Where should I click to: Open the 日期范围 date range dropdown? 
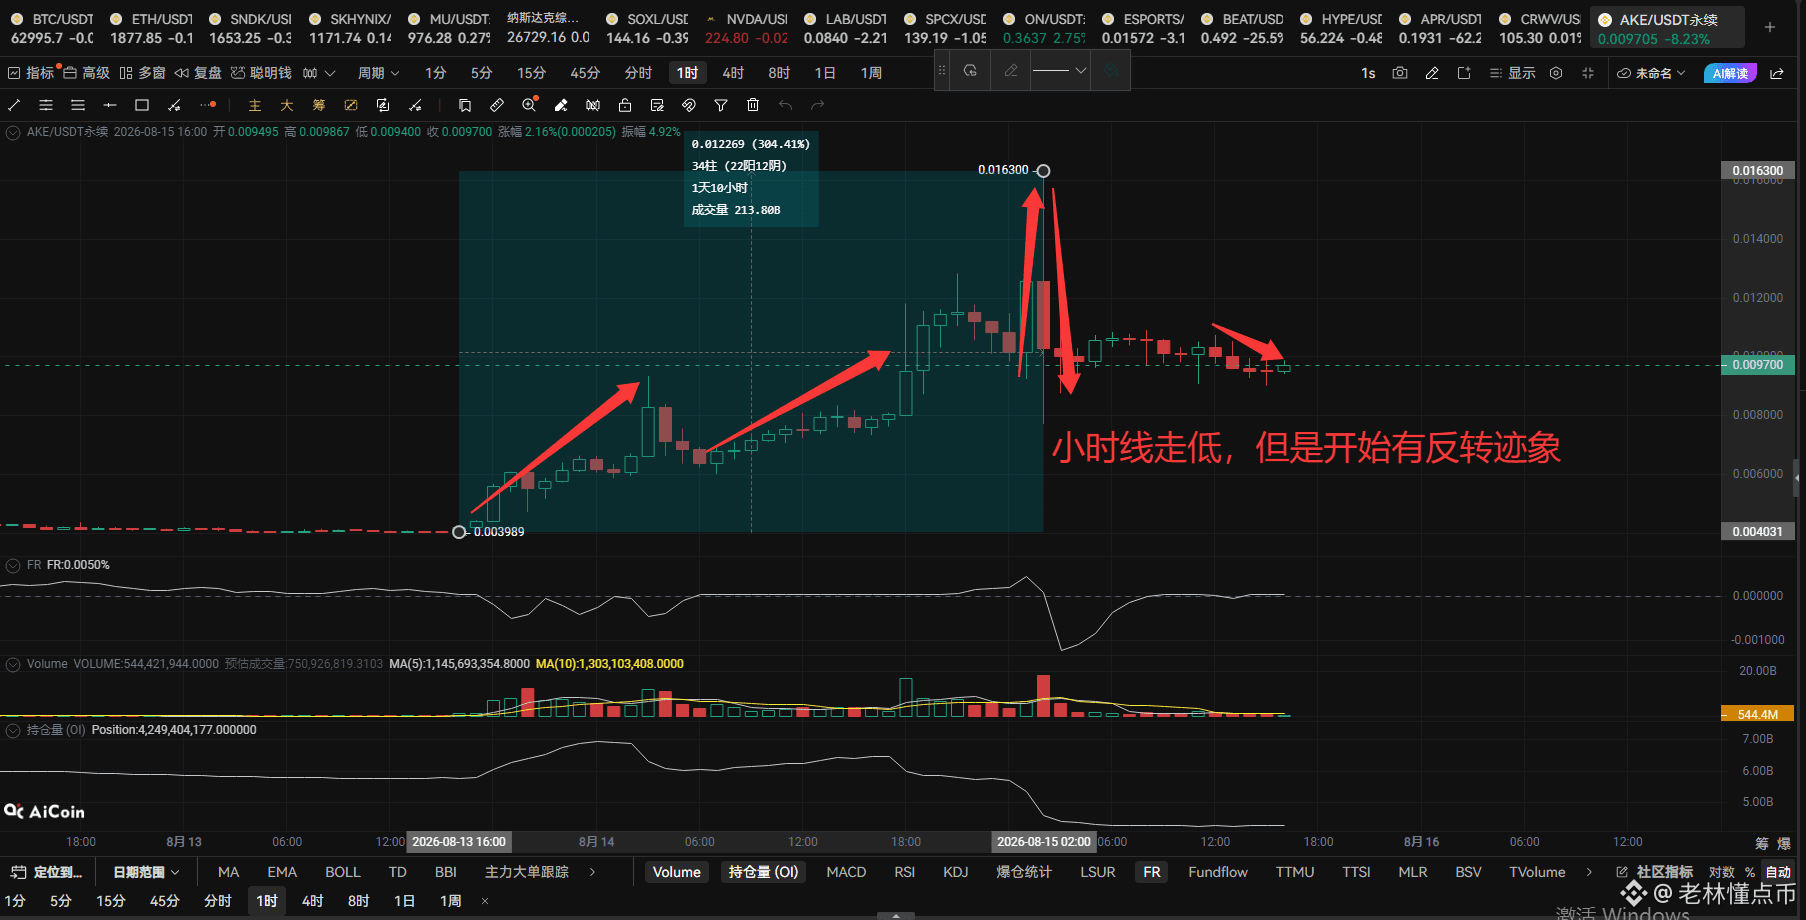(146, 872)
